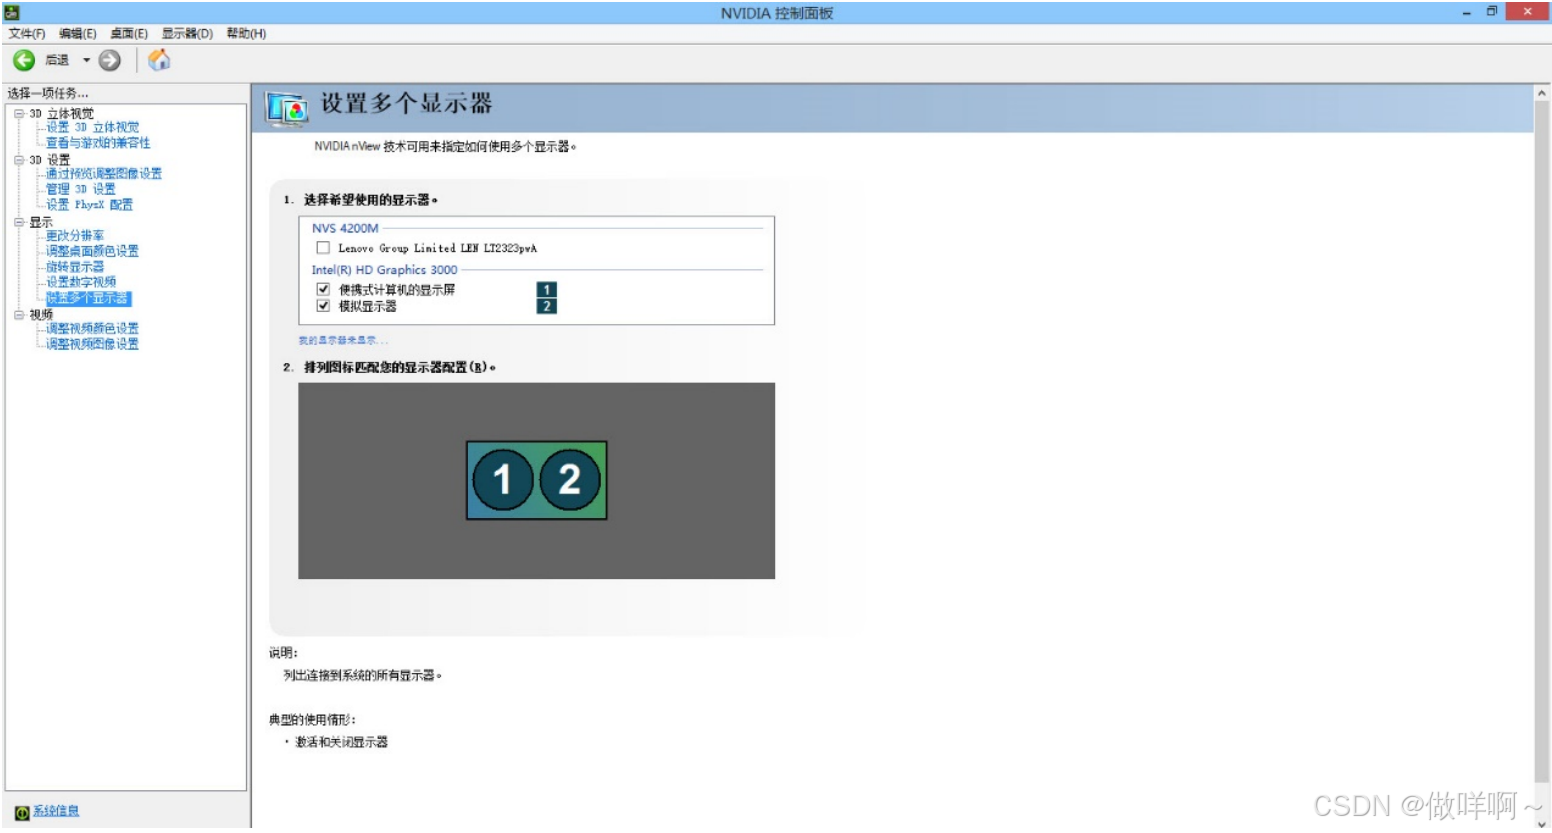Open 管理 3D 设置 task

[81, 189]
